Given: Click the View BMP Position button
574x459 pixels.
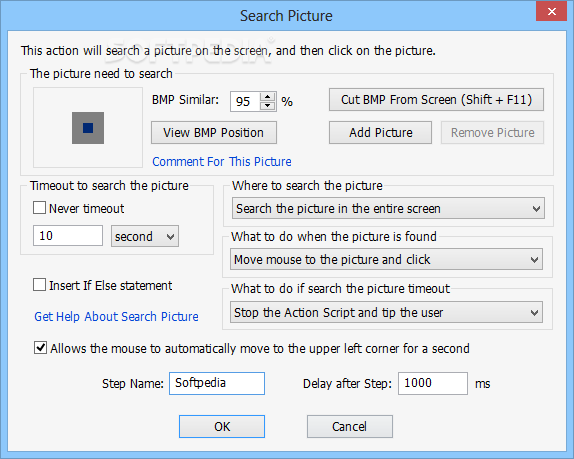Looking at the screenshot, I should (x=214, y=133).
